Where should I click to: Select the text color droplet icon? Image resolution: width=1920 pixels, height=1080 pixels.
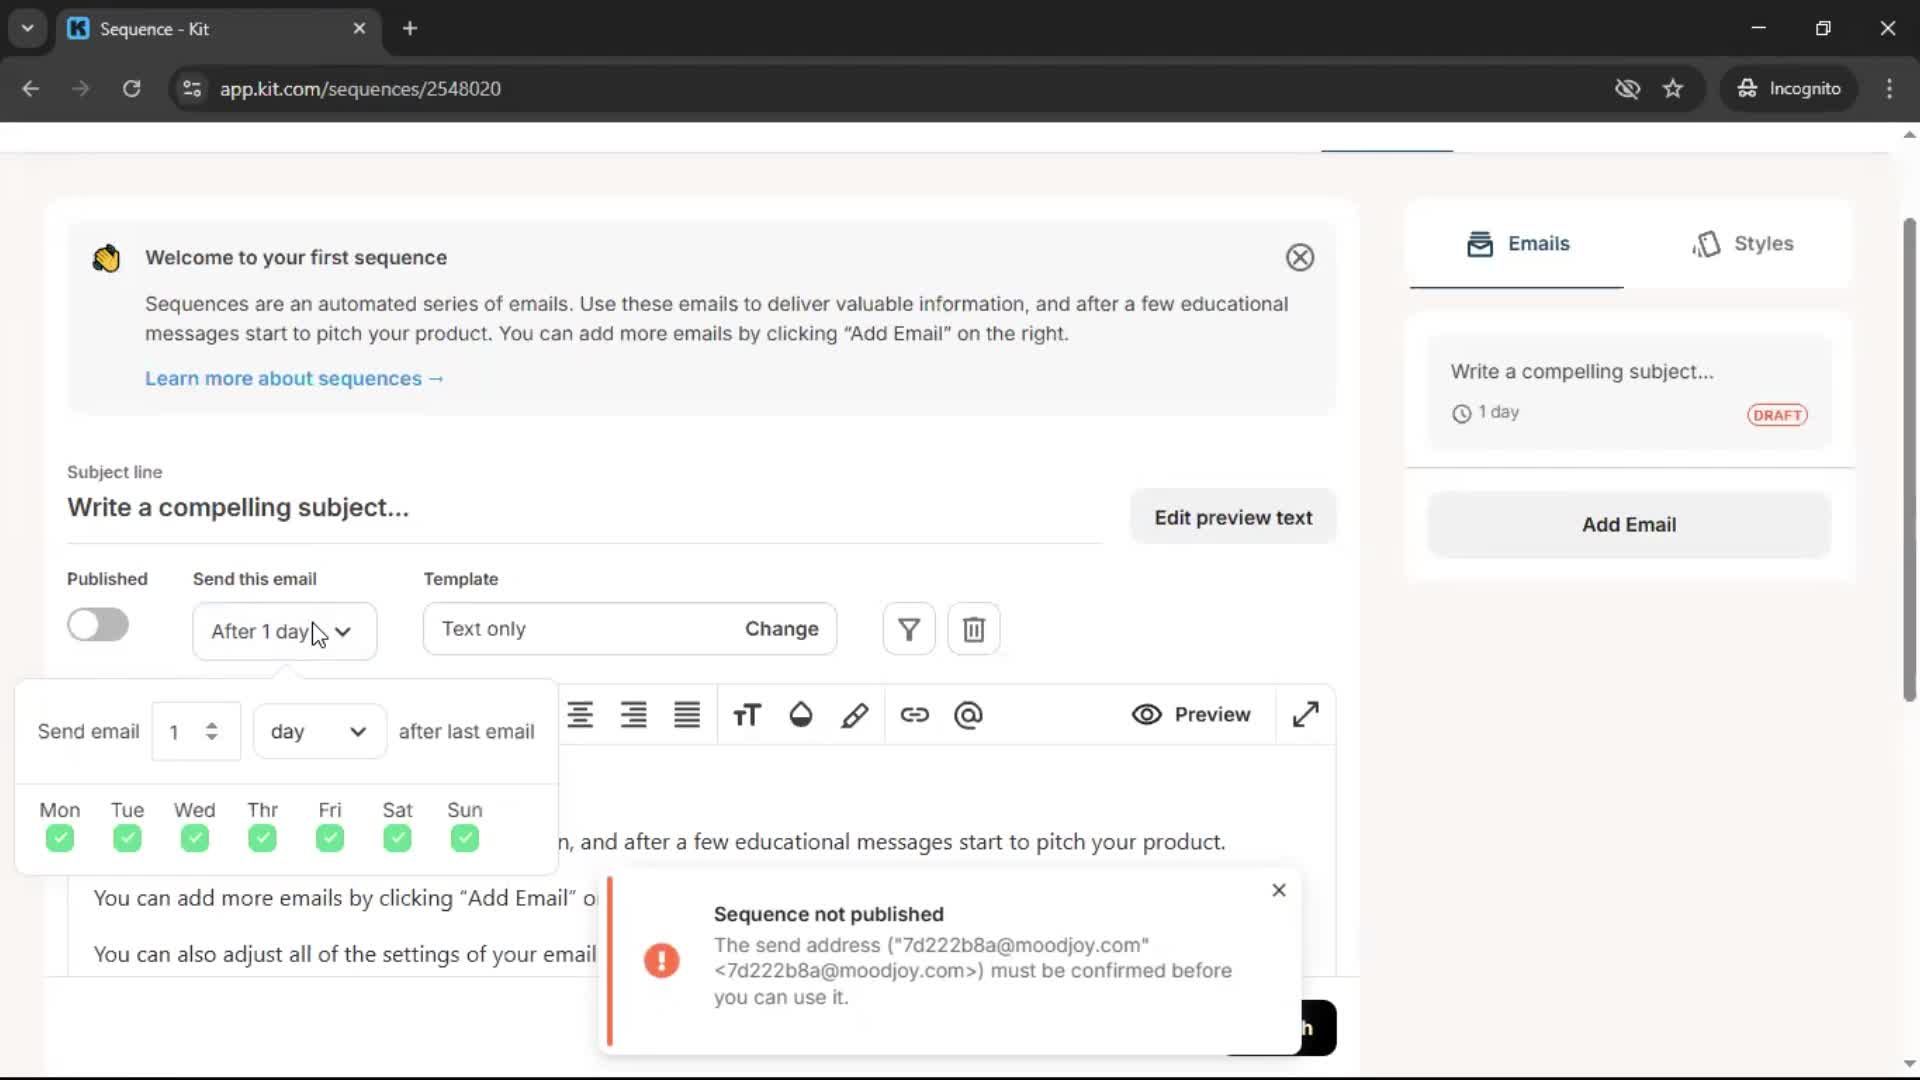[x=800, y=714]
